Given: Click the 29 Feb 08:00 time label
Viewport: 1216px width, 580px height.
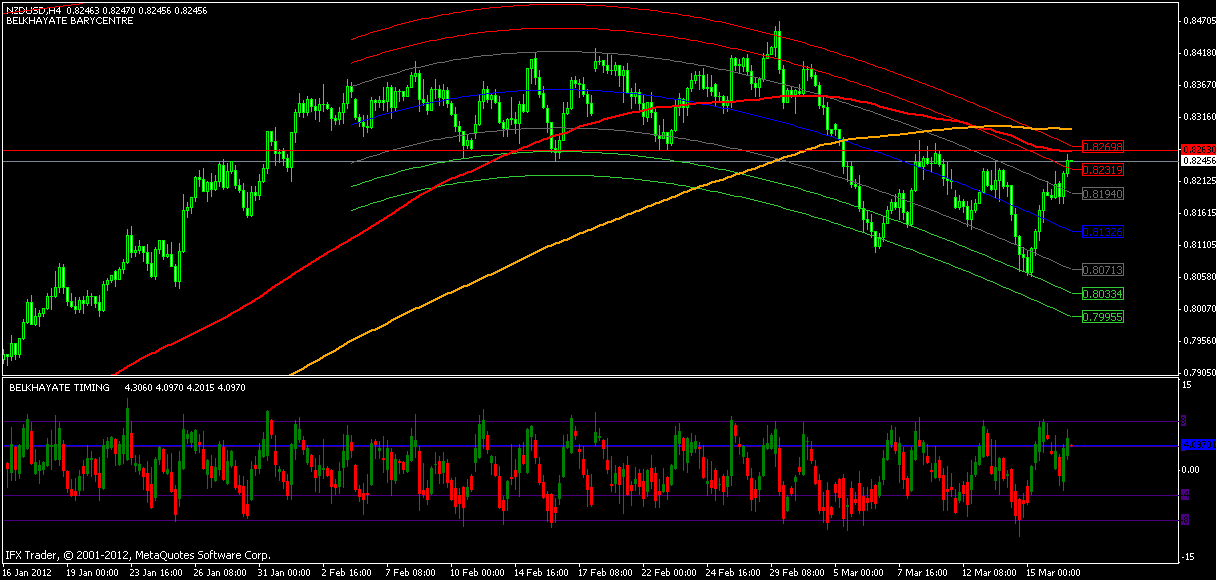Looking at the screenshot, I should pyautogui.click(x=797, y=573).
